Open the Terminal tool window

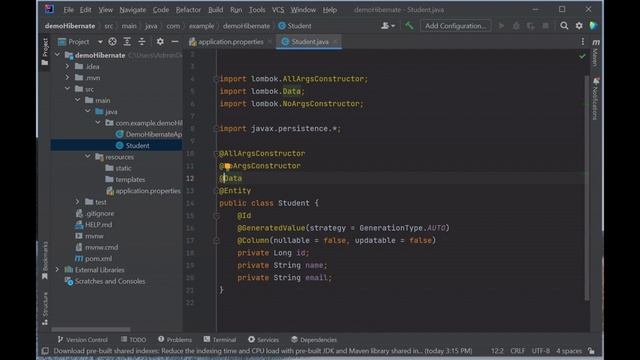220,340
